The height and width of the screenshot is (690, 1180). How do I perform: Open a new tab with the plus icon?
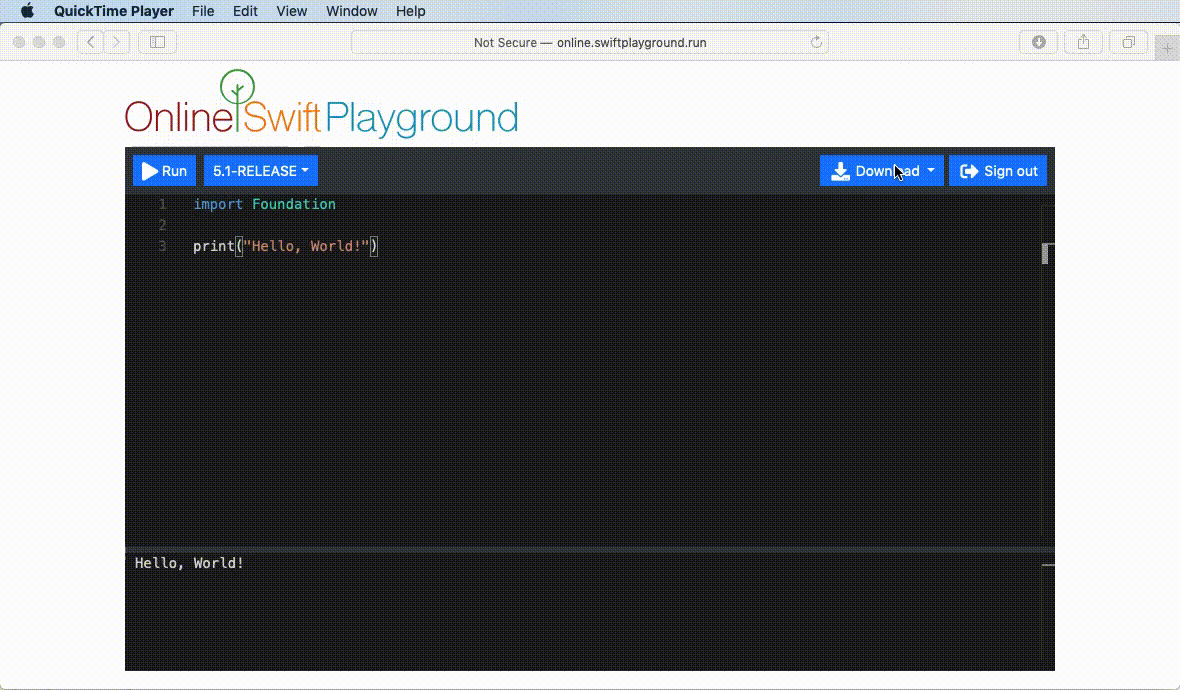(x=1167, y=48)
